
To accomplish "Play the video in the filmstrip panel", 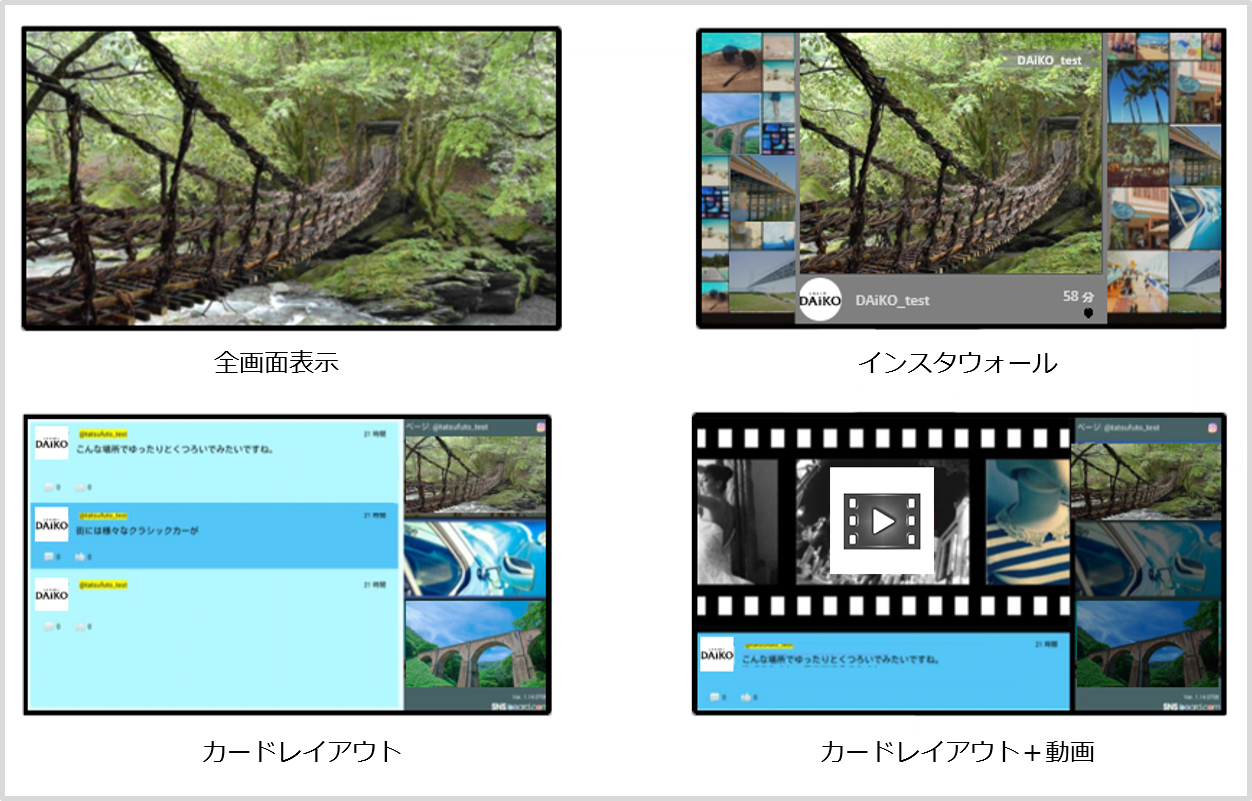I will 881,521.
